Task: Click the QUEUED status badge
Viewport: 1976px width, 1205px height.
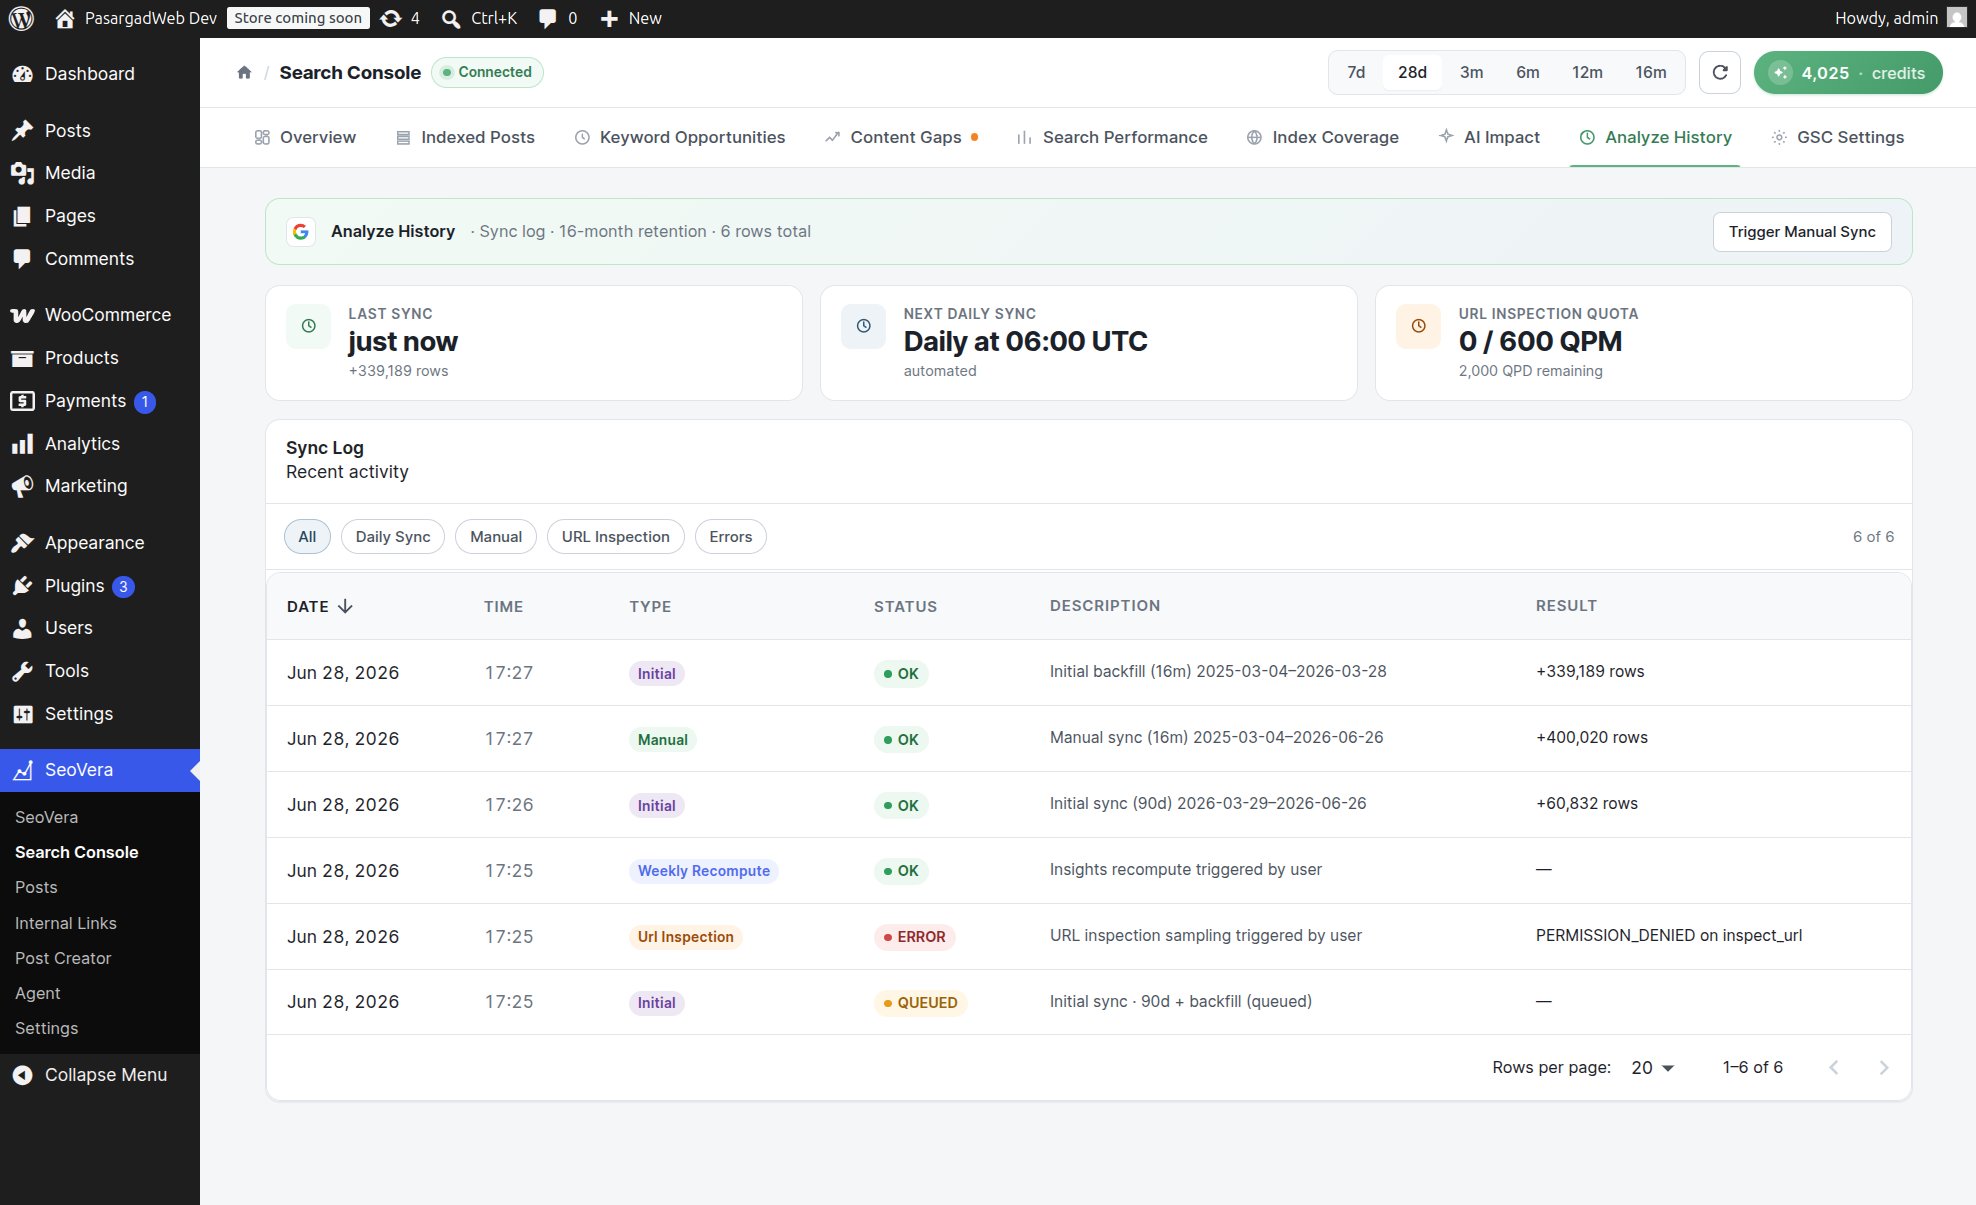Action: [920, 1003]
